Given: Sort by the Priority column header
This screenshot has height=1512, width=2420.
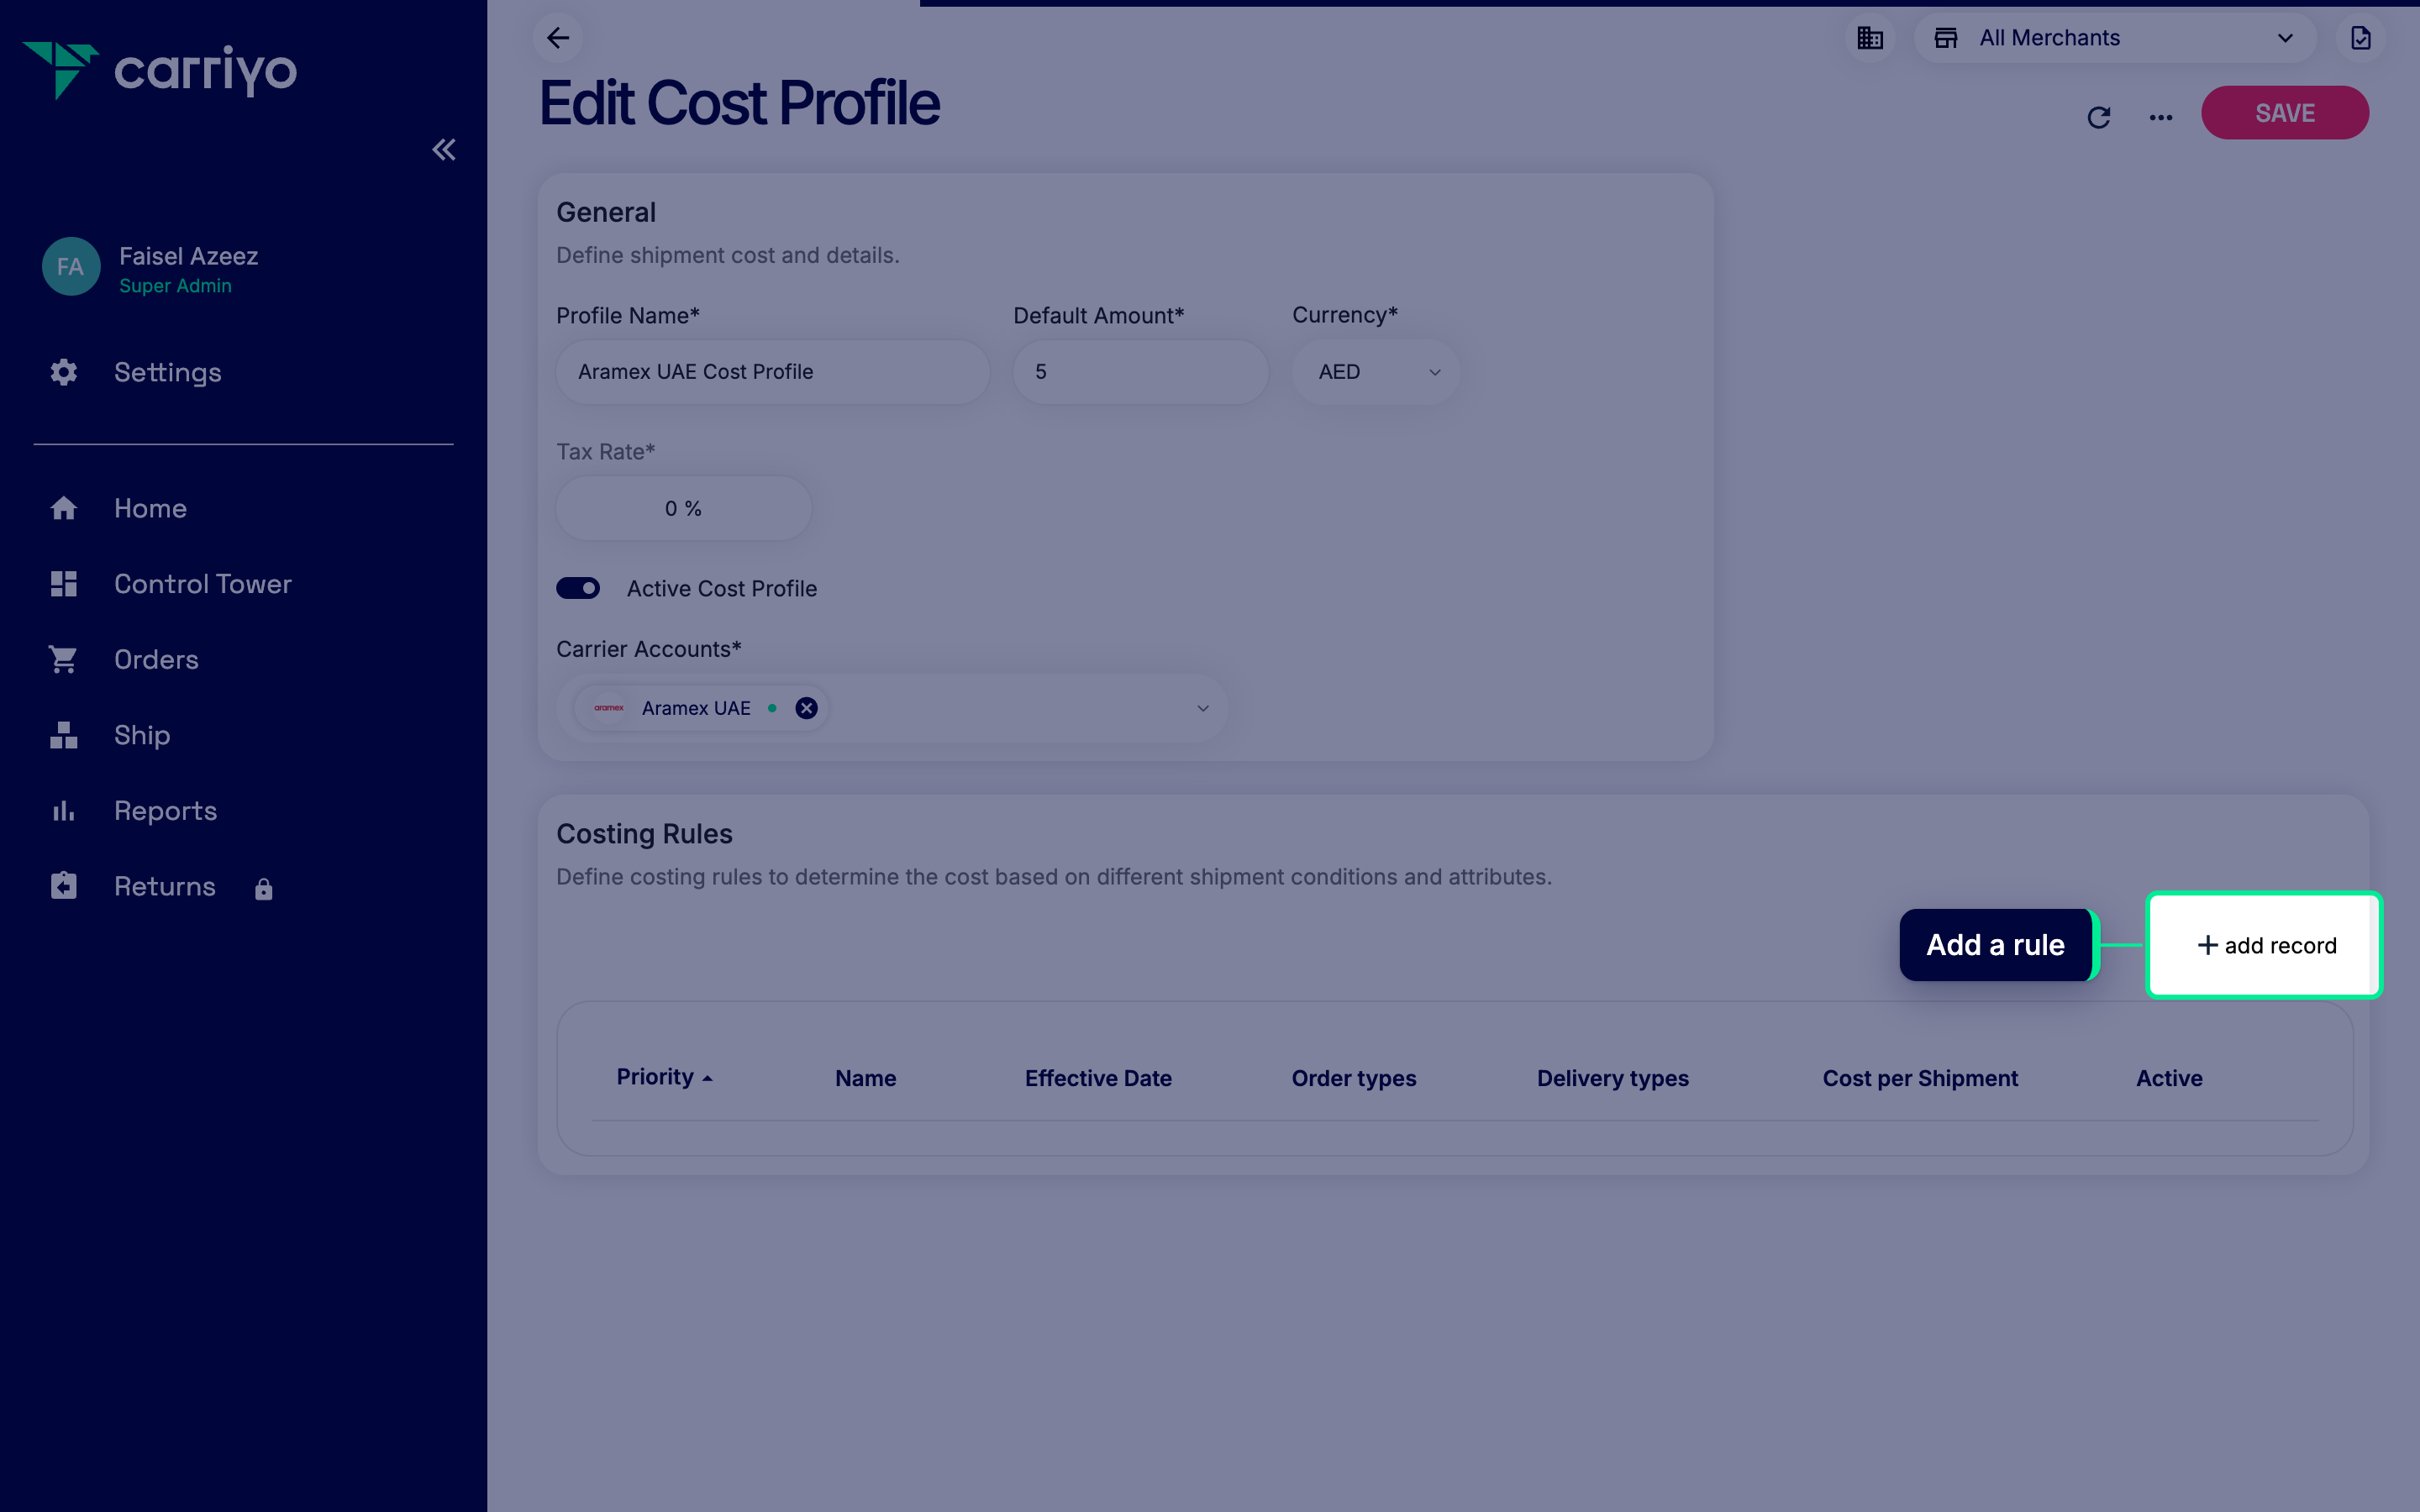Looking at the screenshot, I should tap(664, 1077).
